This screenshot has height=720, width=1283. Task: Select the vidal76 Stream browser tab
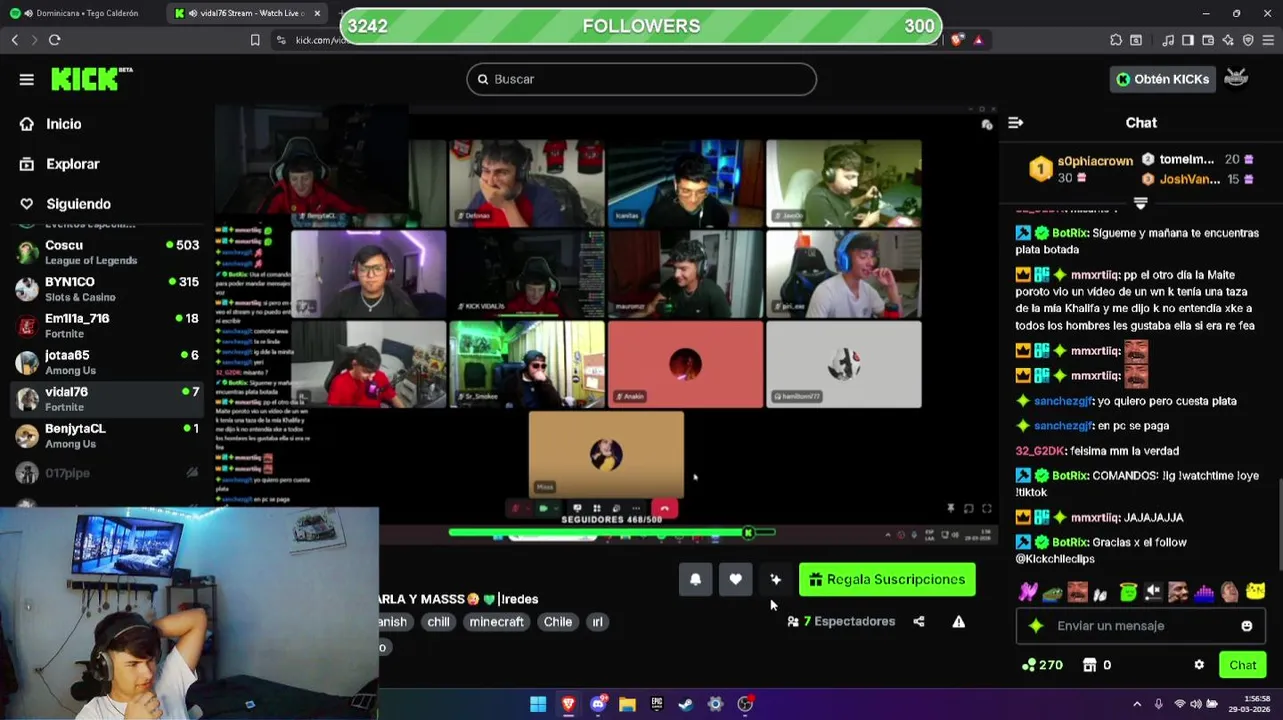coord(246,13)
